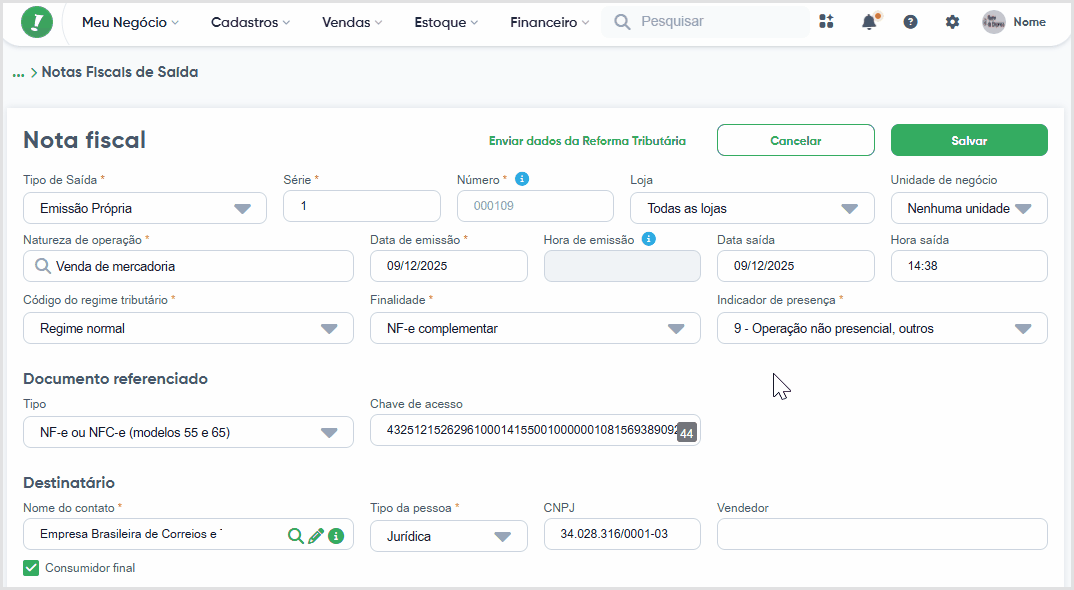Open the apps grid icon
This screenshot has width=1074, height=590.
click(827, 22)
